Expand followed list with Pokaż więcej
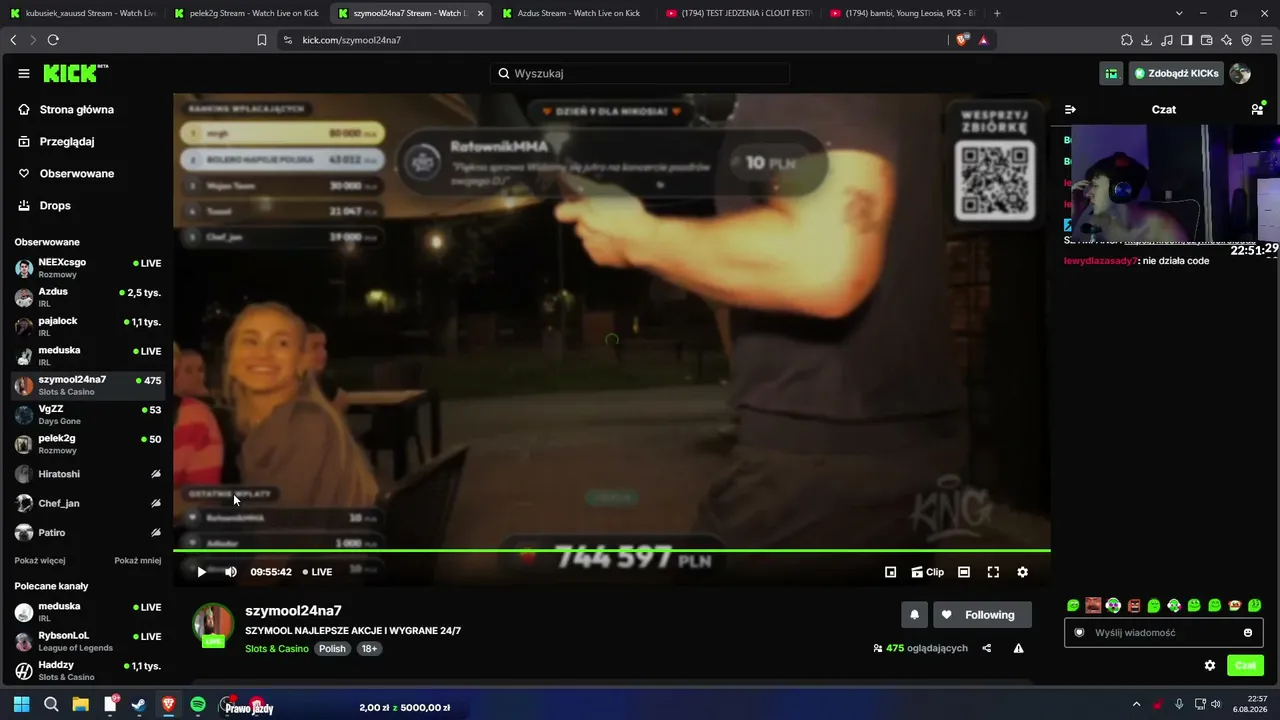Image resolution: width=1280 pixels, height=720 pixels. (x=40, y=560)
